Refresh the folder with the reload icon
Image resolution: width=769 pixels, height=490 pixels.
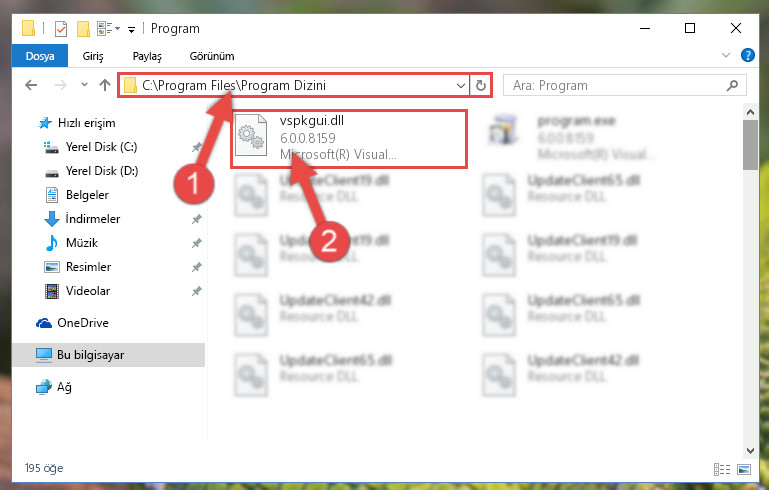481,85
